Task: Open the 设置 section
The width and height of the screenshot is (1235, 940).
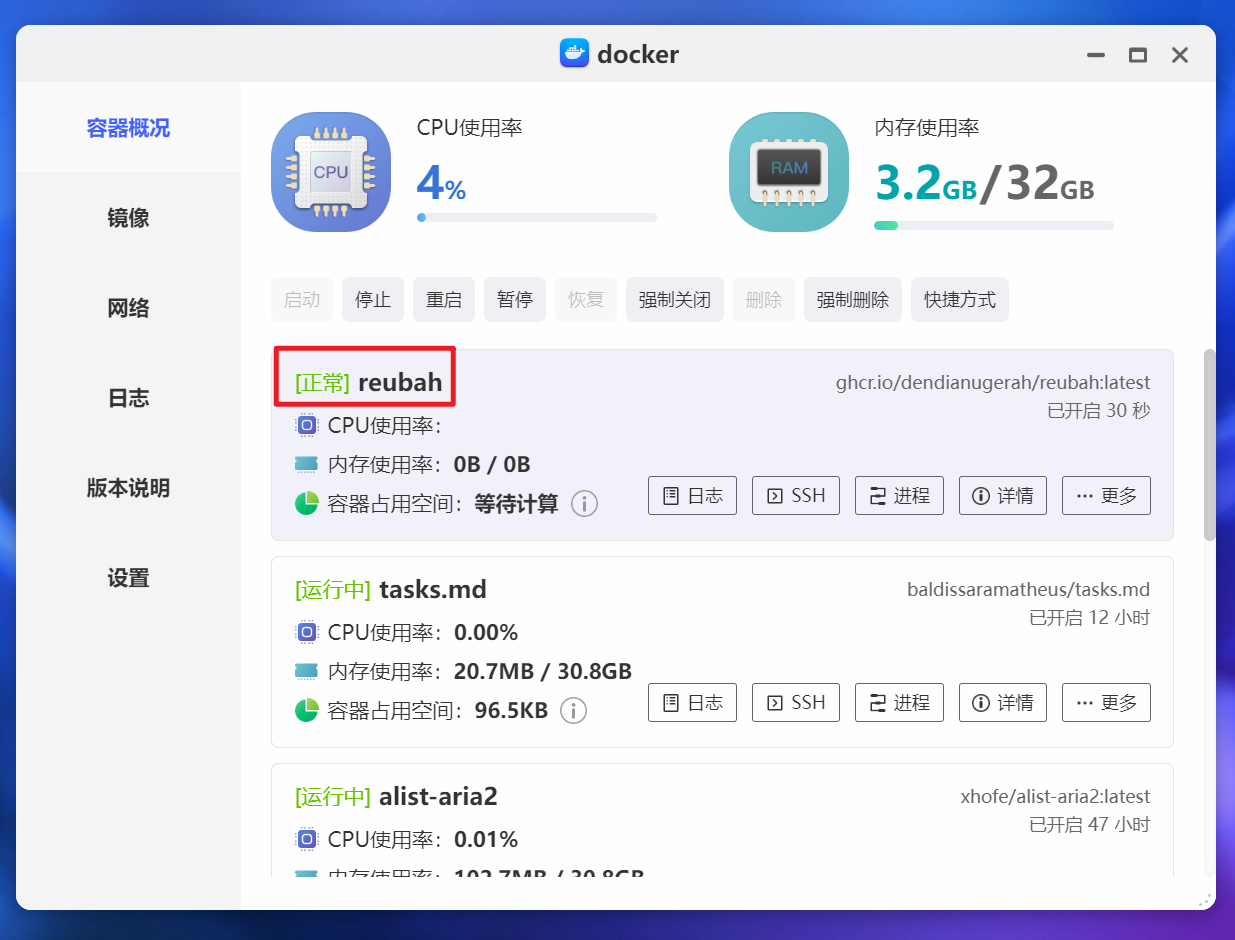Action: [x=127, y=578]
